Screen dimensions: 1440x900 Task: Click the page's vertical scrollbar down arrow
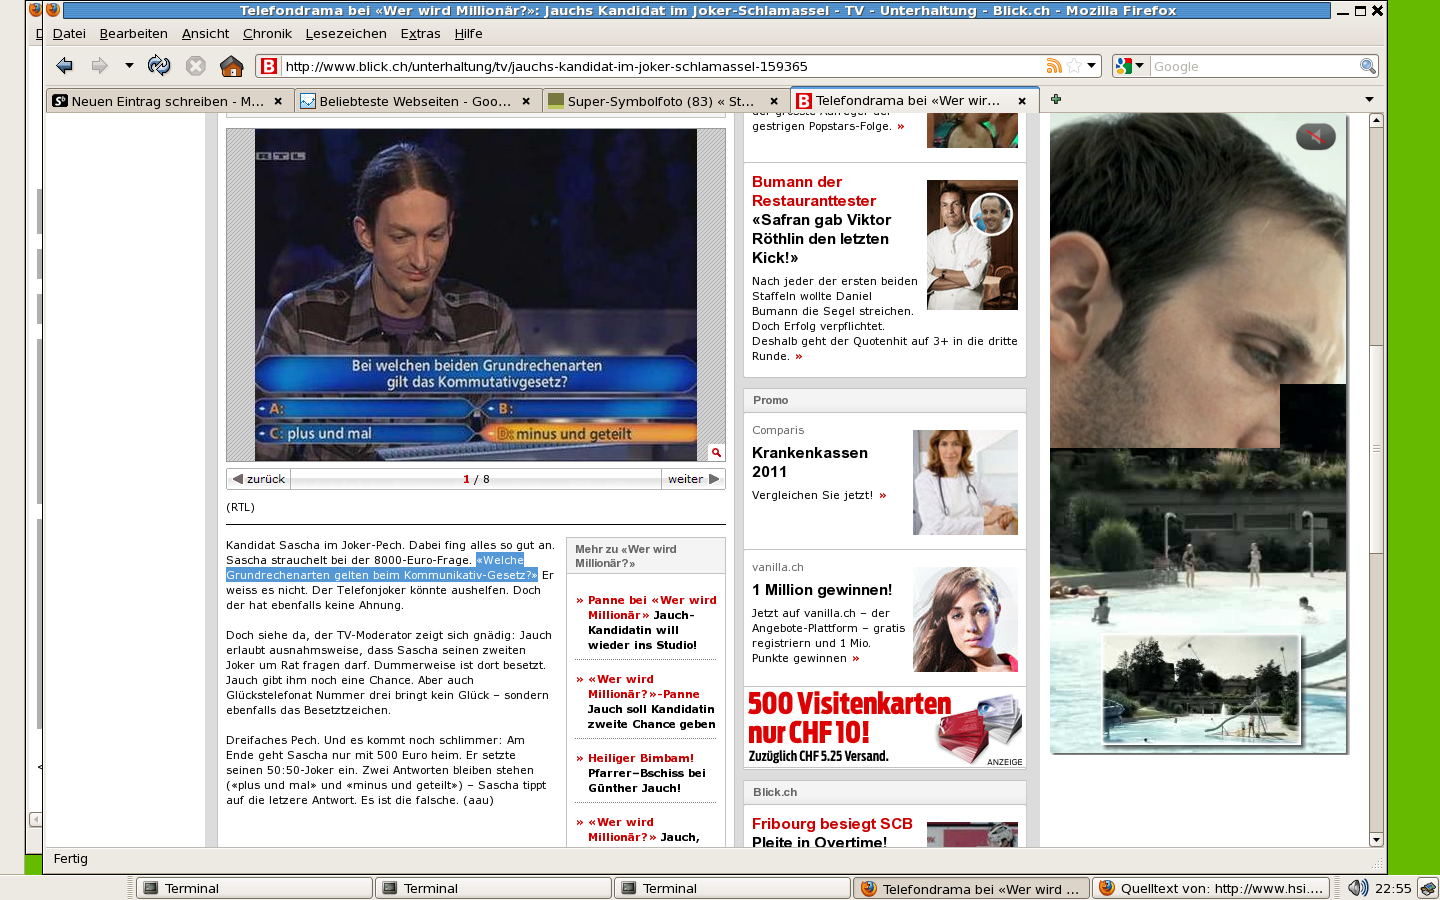click(x=1376, y=840)
